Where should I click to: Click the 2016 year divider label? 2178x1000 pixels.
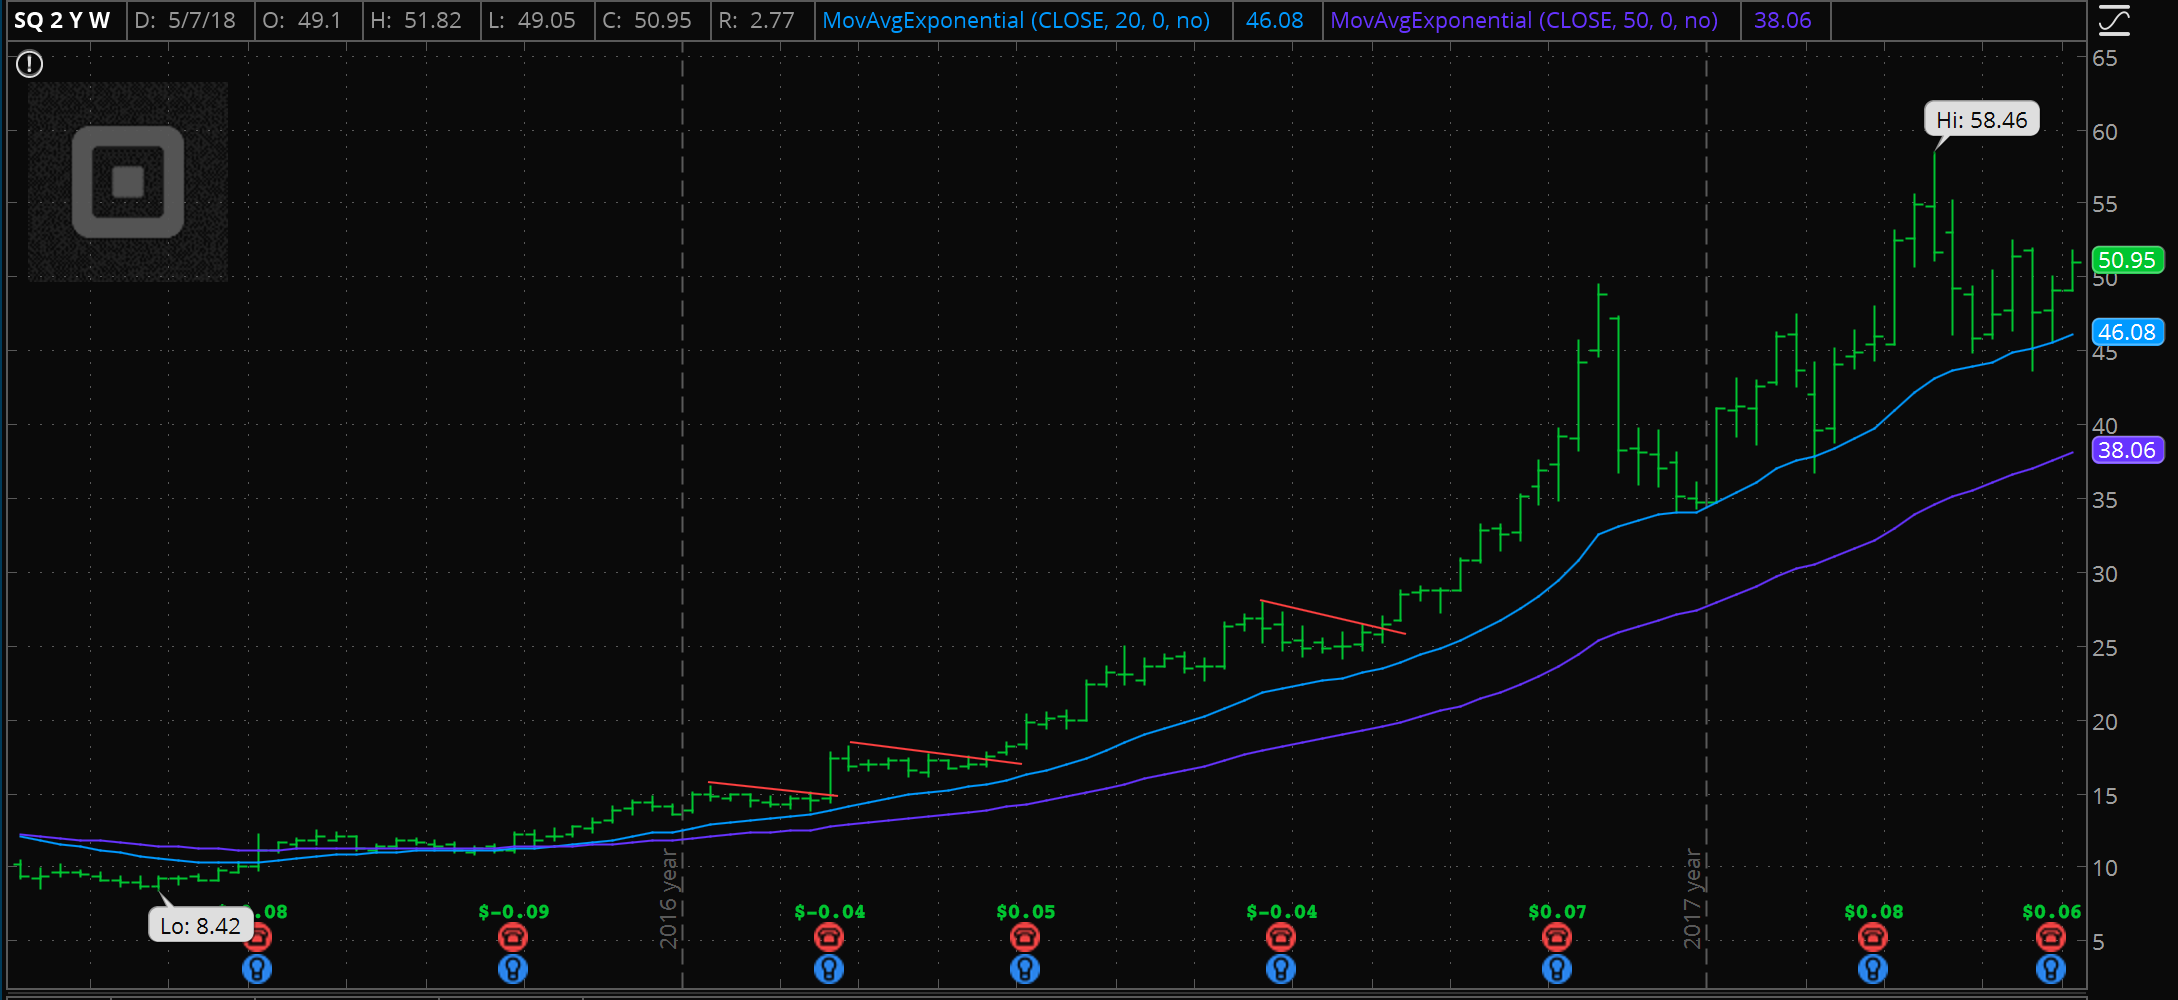coord(669,899)
